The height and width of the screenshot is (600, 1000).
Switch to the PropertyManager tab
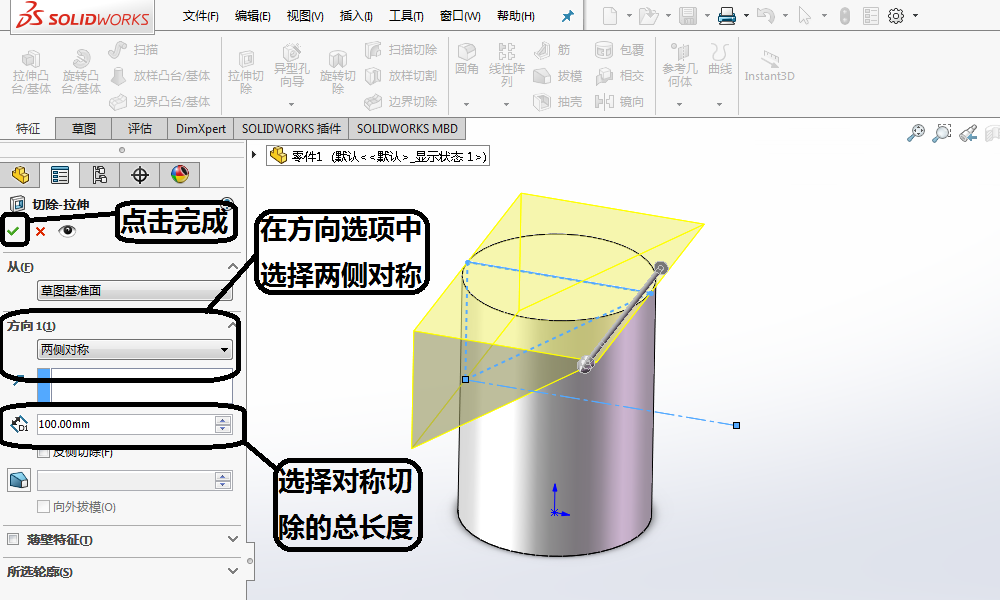point(60,175)
